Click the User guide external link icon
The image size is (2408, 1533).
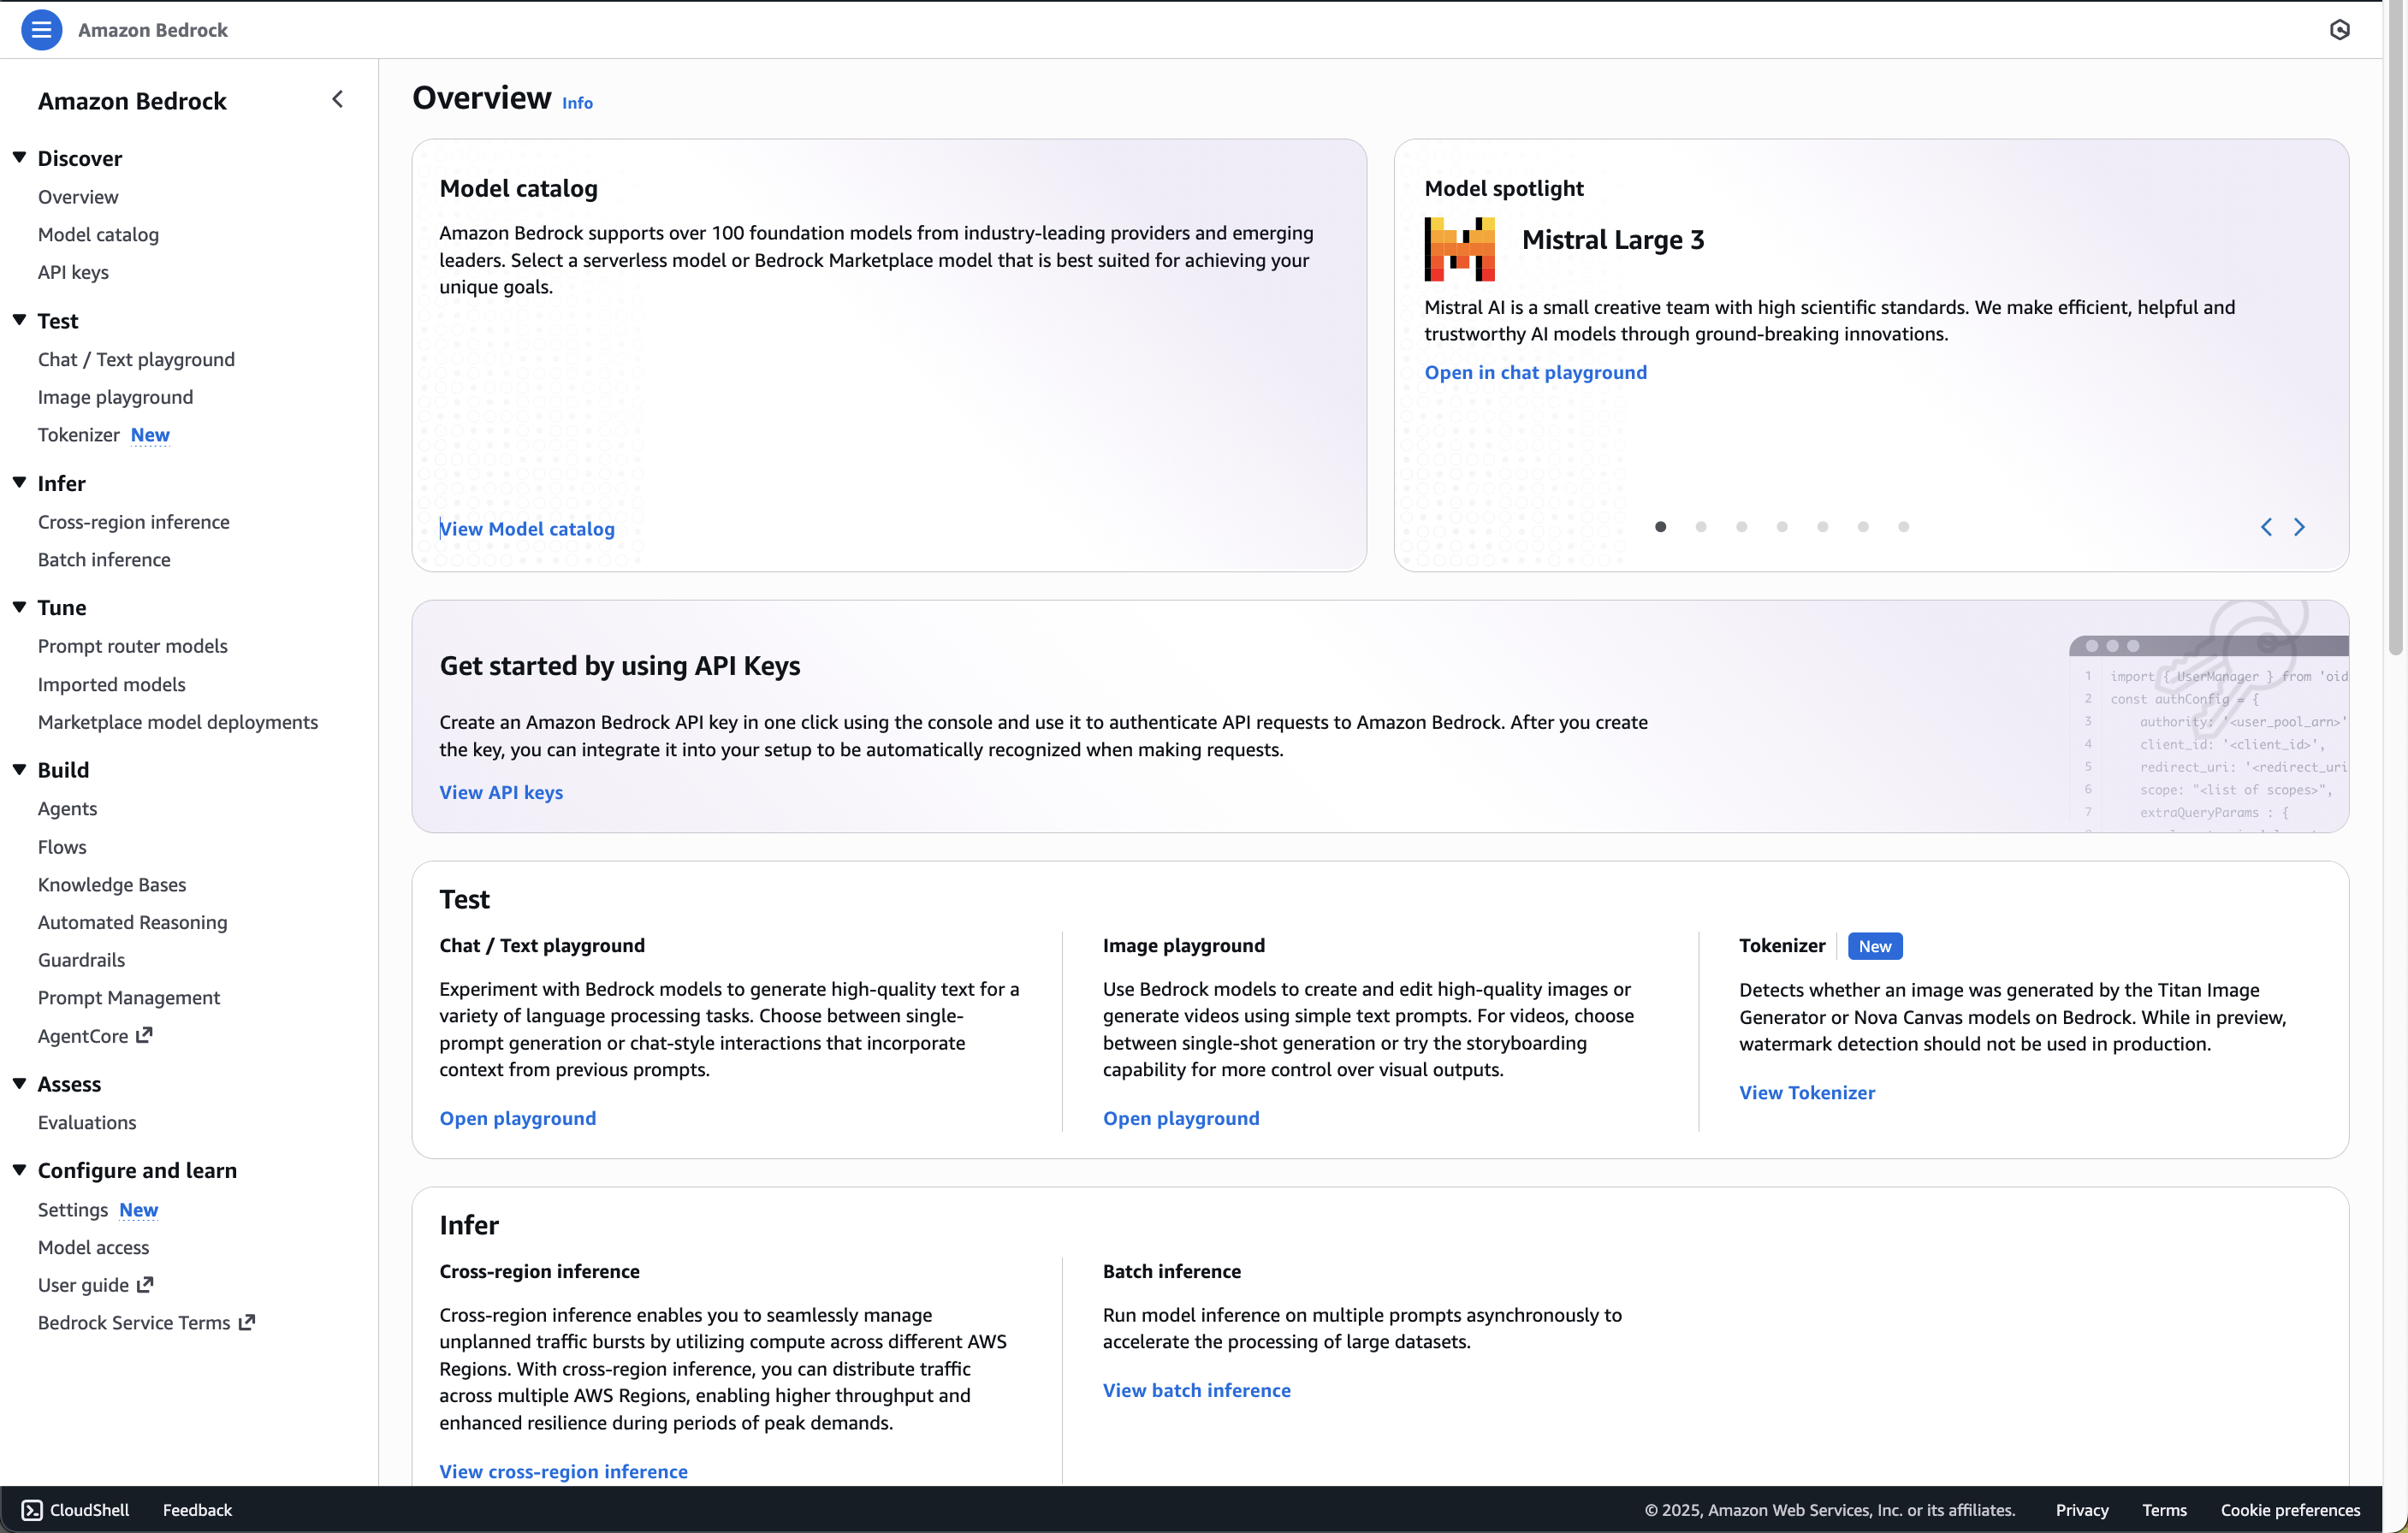(x=145, y=1284)
